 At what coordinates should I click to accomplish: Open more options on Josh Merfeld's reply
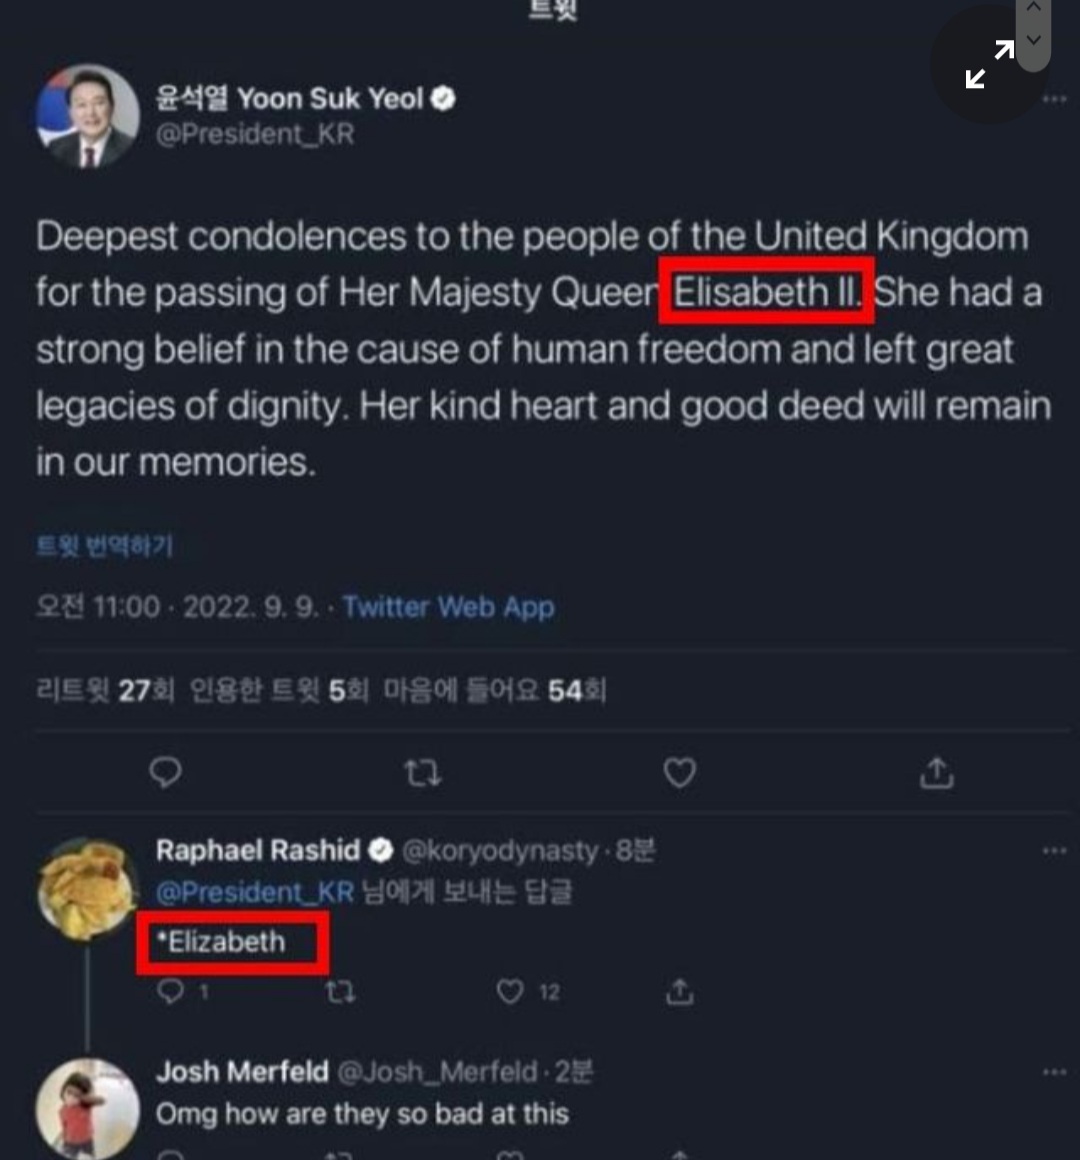click(x=1054, y=1072)
